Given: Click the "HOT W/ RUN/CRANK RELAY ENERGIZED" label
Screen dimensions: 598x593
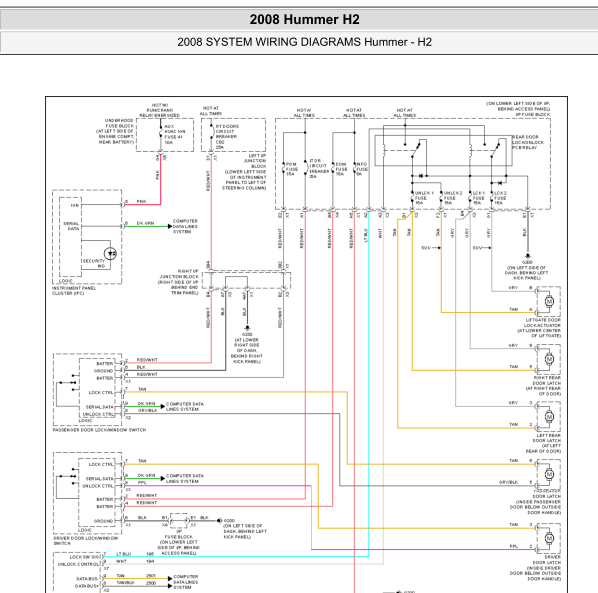Looking at the screenshot, I should point(159,110).
